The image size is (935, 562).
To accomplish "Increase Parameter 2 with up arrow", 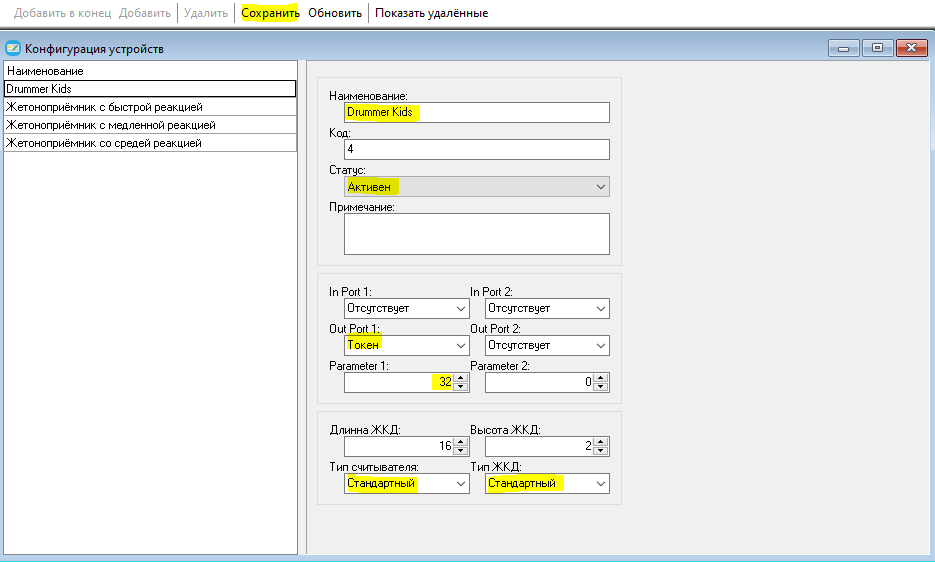I will (601, 378).
